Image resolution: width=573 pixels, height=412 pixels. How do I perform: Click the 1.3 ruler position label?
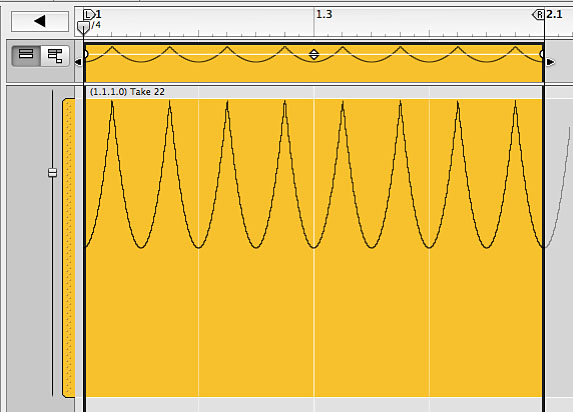coord(324,14)
